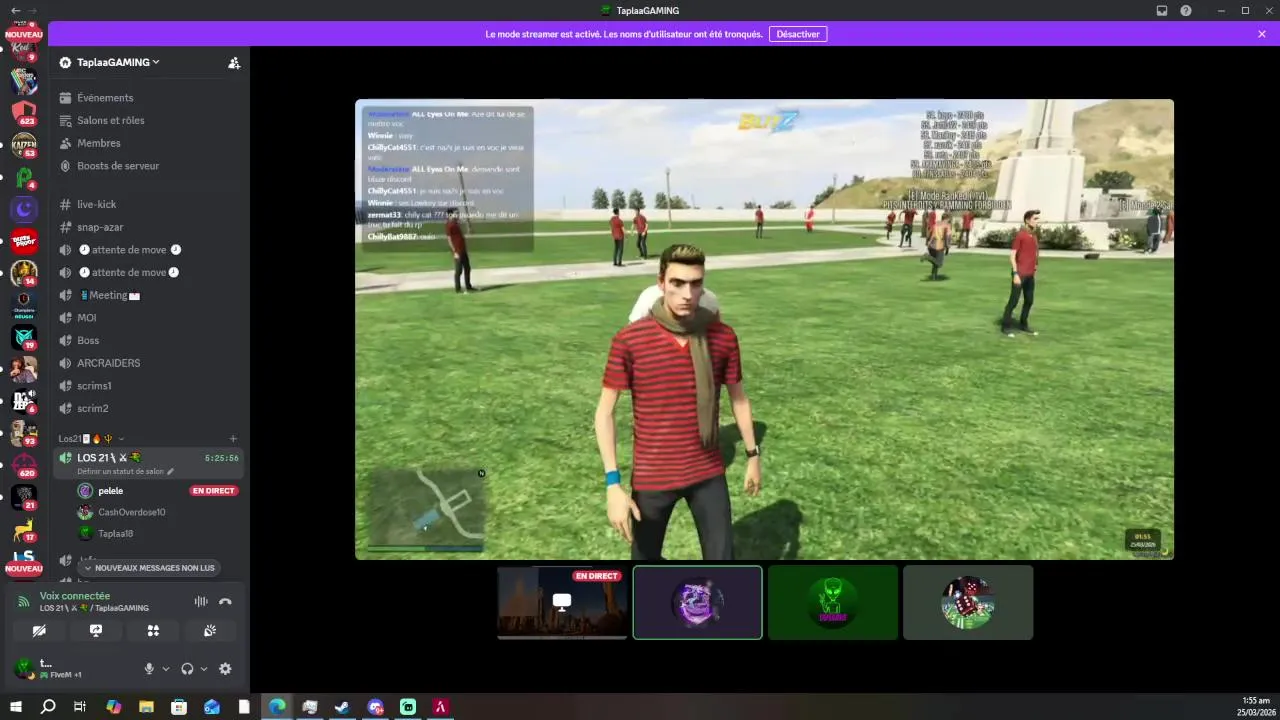The height and width of the screenshot is (720, 1280).
Task: Open File Explorer from the taskbar
Action: (146, 707)
